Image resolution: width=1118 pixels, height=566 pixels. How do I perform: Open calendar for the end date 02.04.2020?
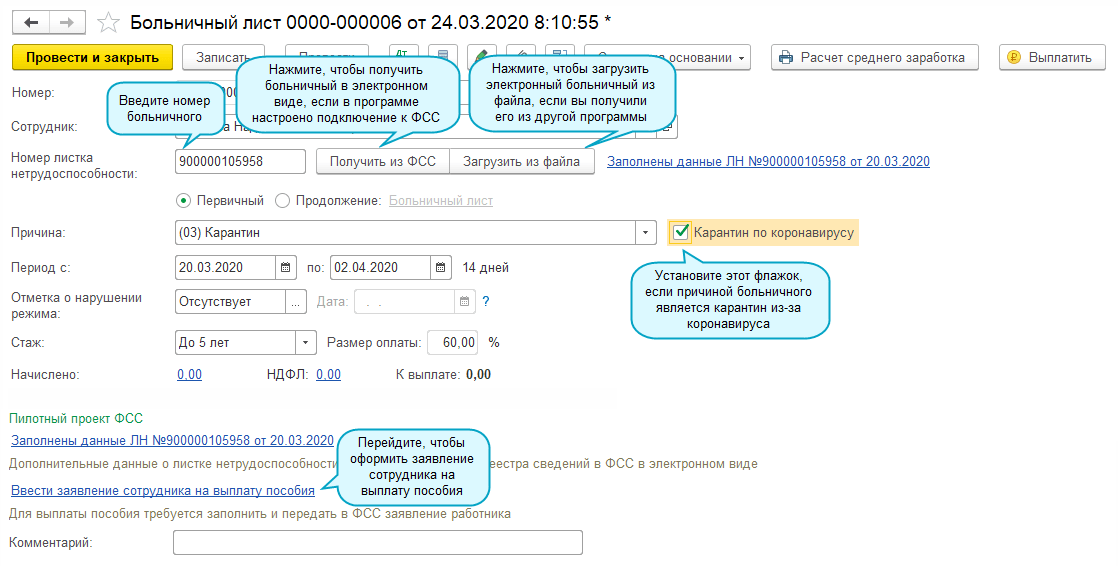(441, 268)
